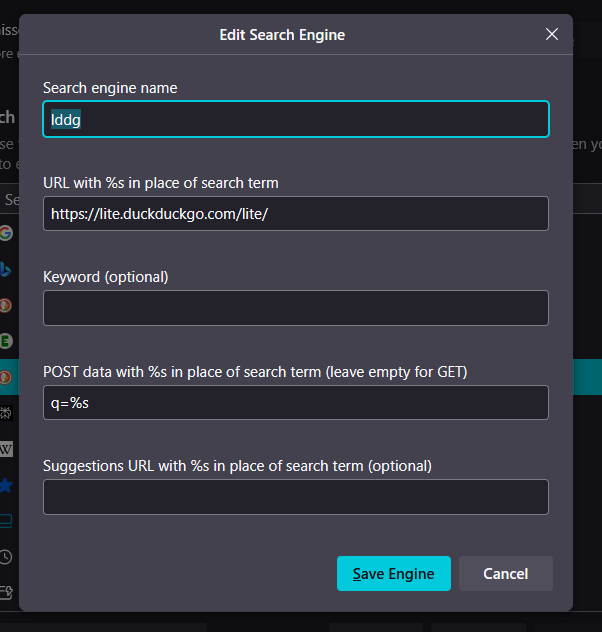602x632 pixels.
Task: Click the DuckDuckGo icon just below Bing
Action: 7,305
